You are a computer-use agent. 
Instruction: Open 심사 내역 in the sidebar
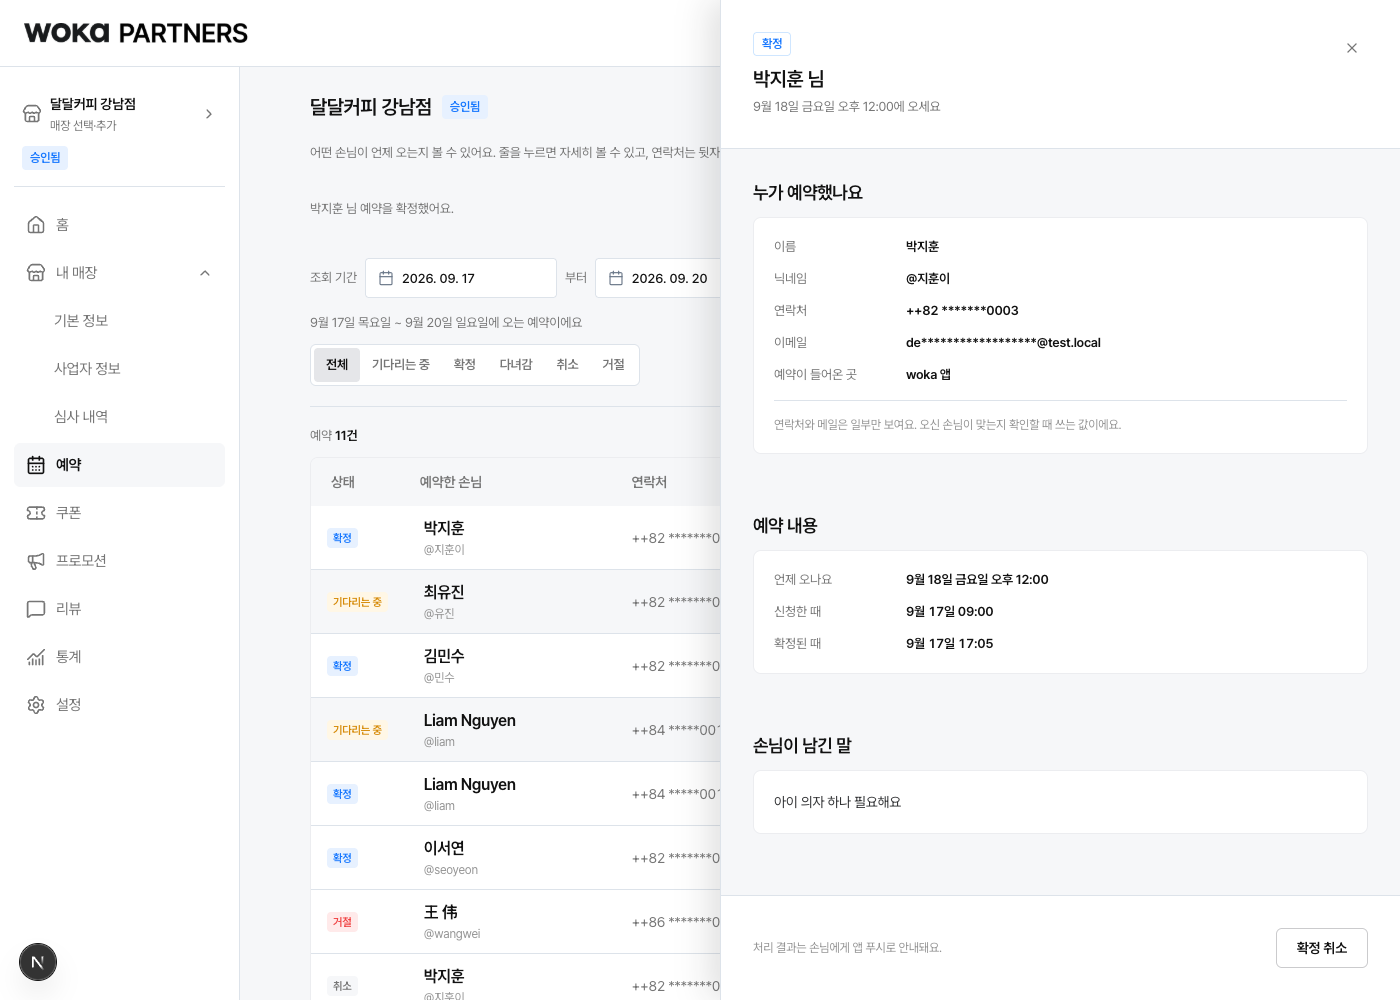point(81,417)
